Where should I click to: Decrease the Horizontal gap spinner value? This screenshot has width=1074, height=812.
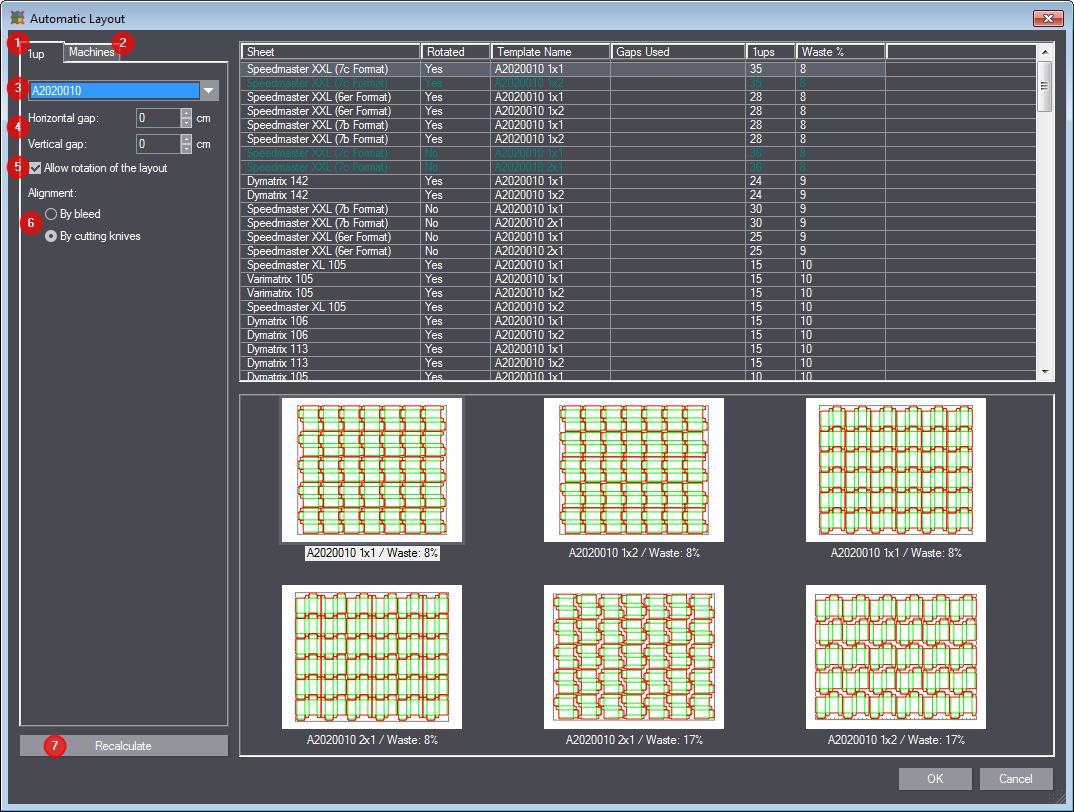pos(186,123)
